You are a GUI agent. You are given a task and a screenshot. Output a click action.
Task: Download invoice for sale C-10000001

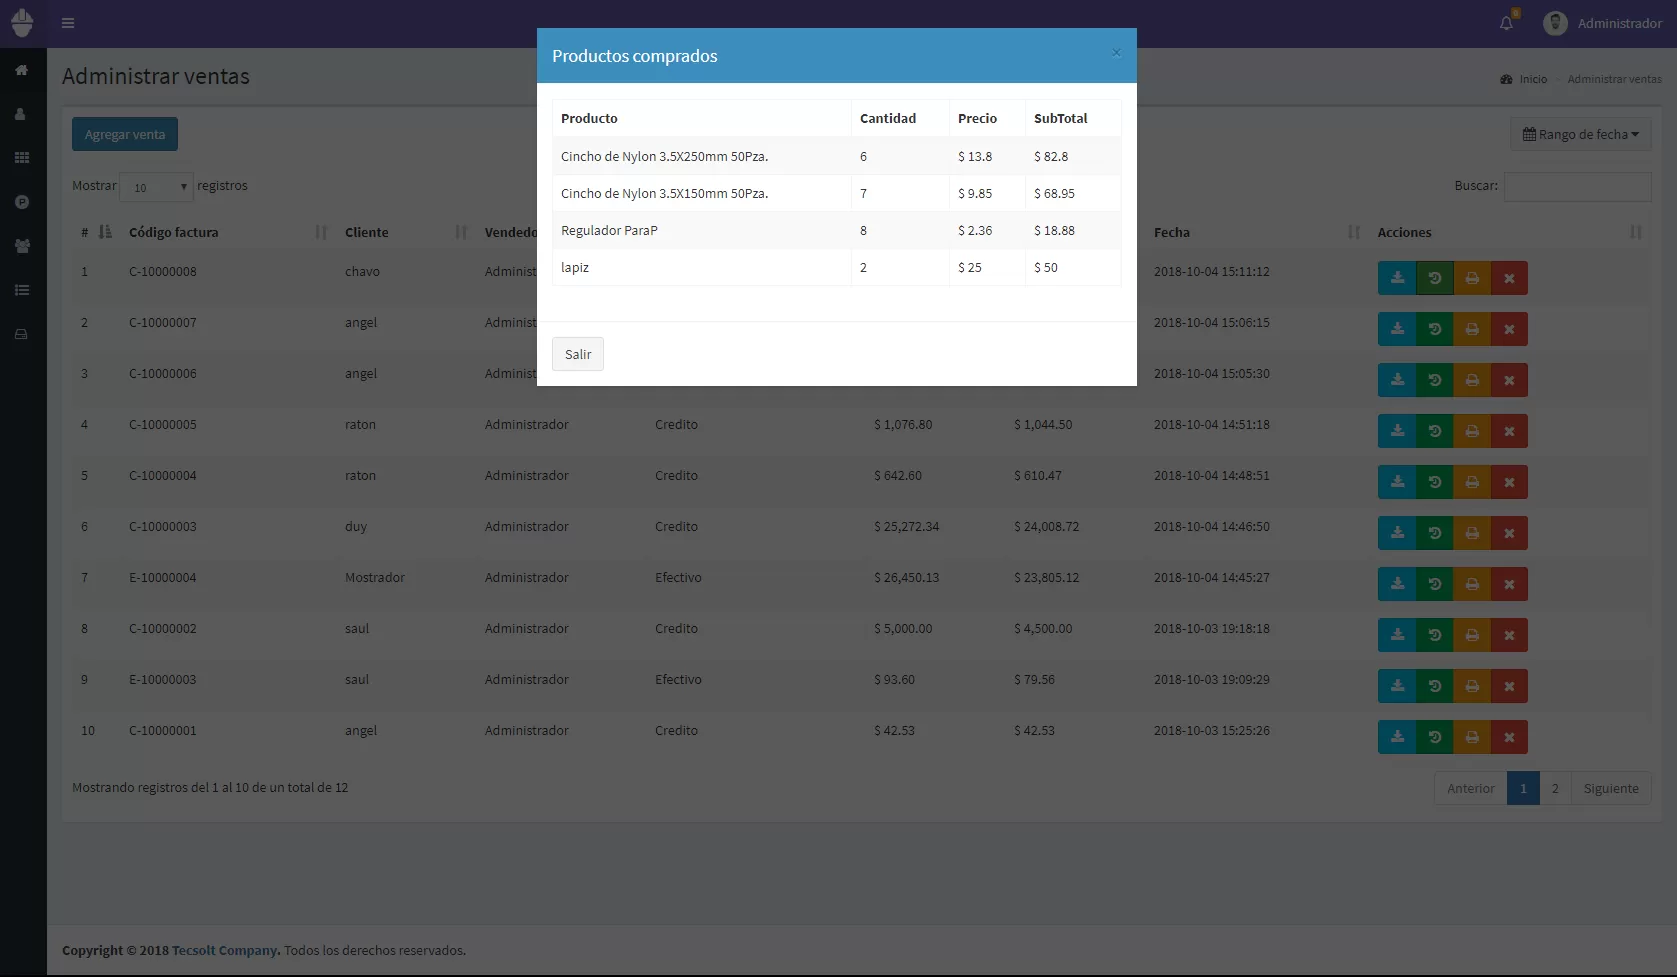pyautogui.click(x=1397, y=737)
